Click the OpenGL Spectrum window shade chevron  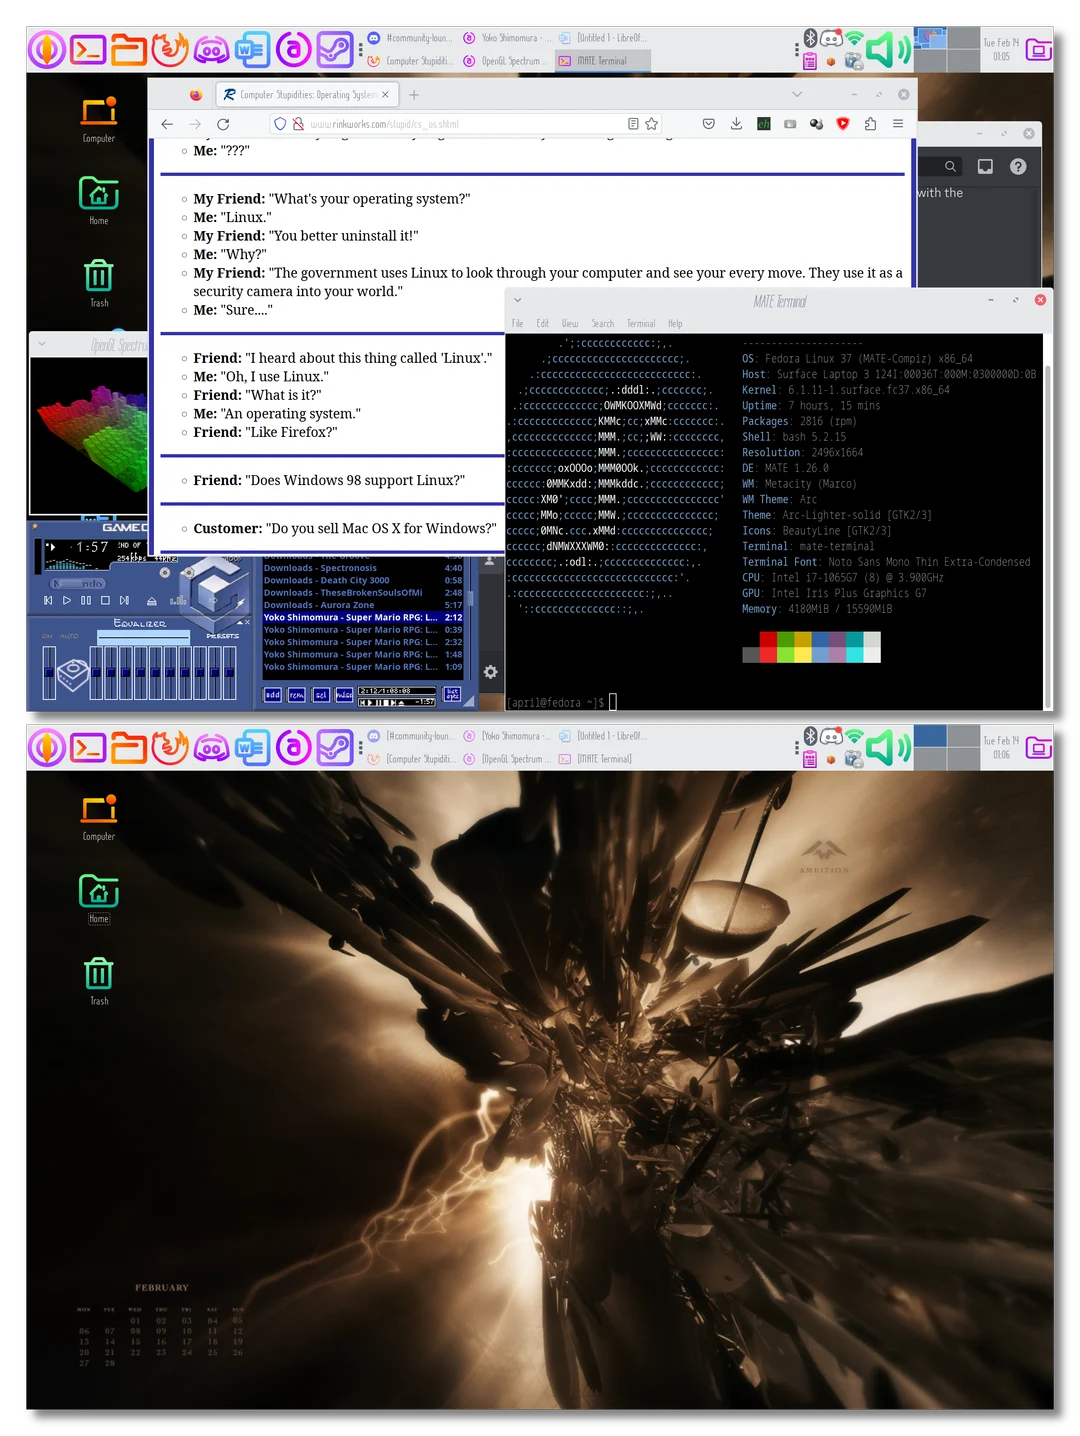[x=42, y=343]
